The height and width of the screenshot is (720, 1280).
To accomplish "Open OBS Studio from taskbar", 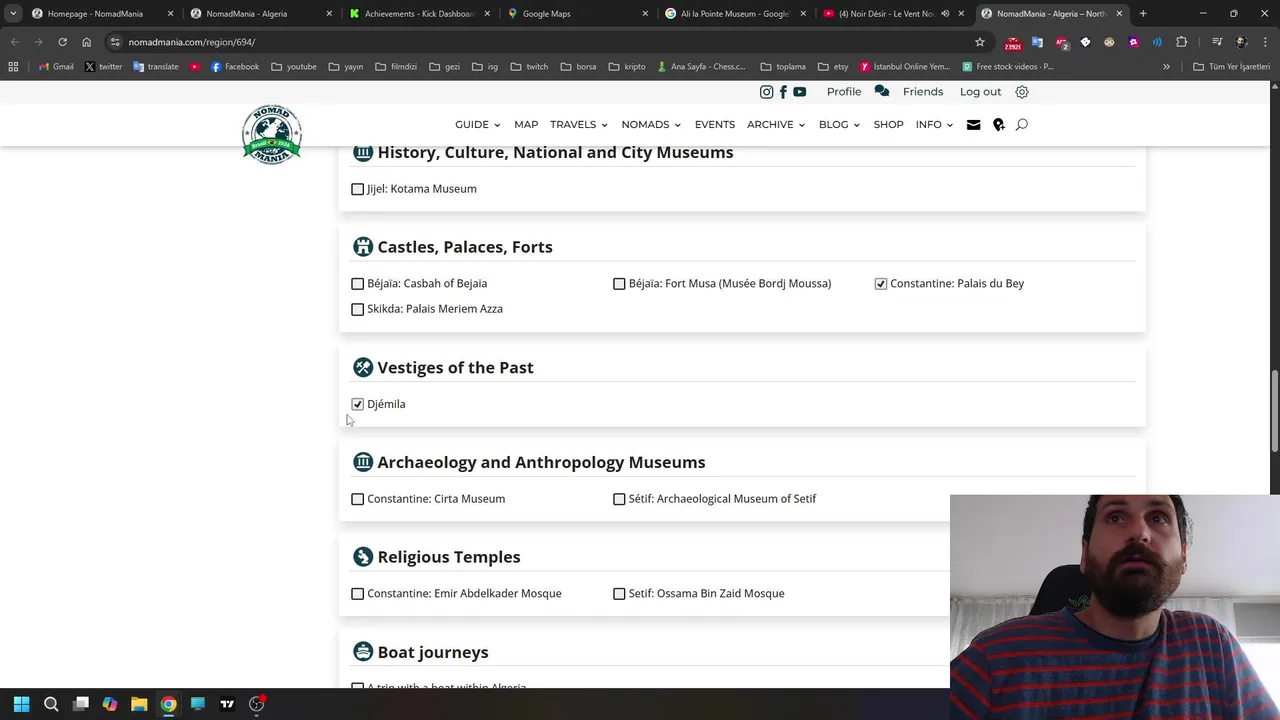I will [x=256, y=704].
